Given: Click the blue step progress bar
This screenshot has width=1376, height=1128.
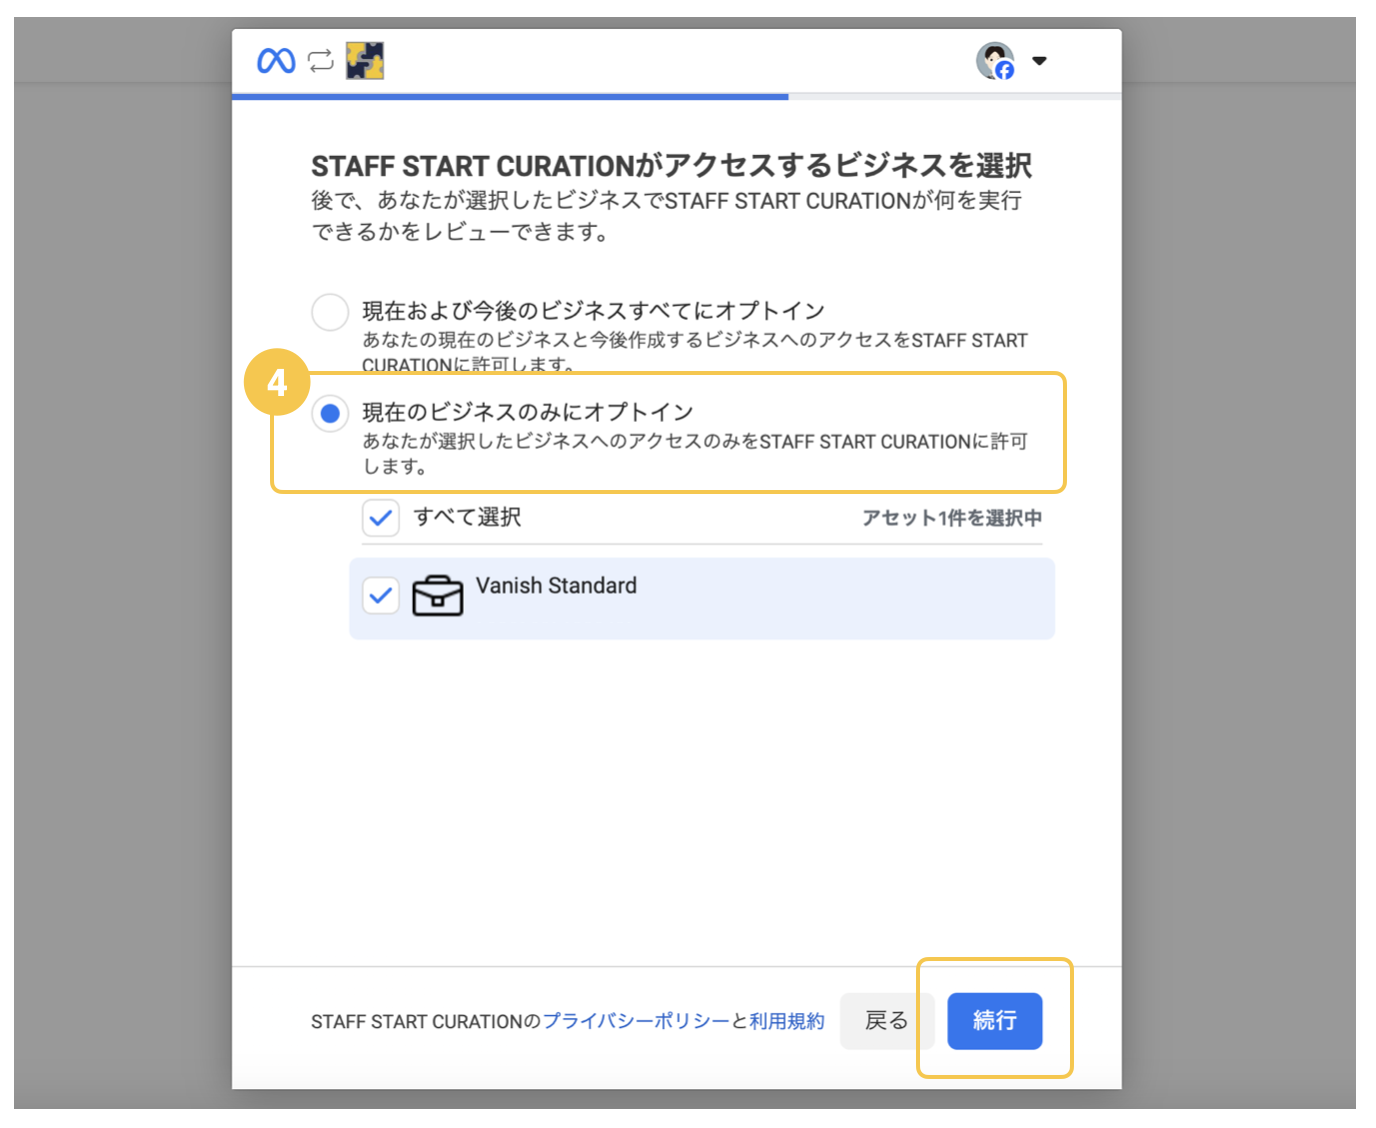Looking at the screenshot, I should pyautogui.click(x=510, y=97).
